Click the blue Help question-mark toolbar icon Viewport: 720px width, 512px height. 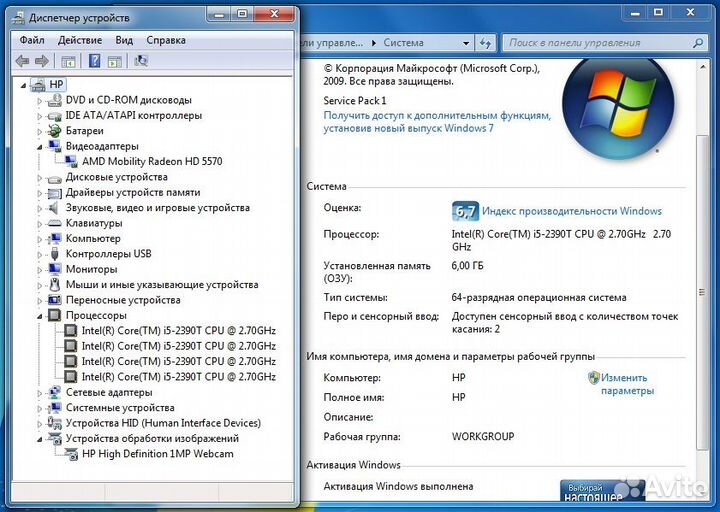click(94, 61)
